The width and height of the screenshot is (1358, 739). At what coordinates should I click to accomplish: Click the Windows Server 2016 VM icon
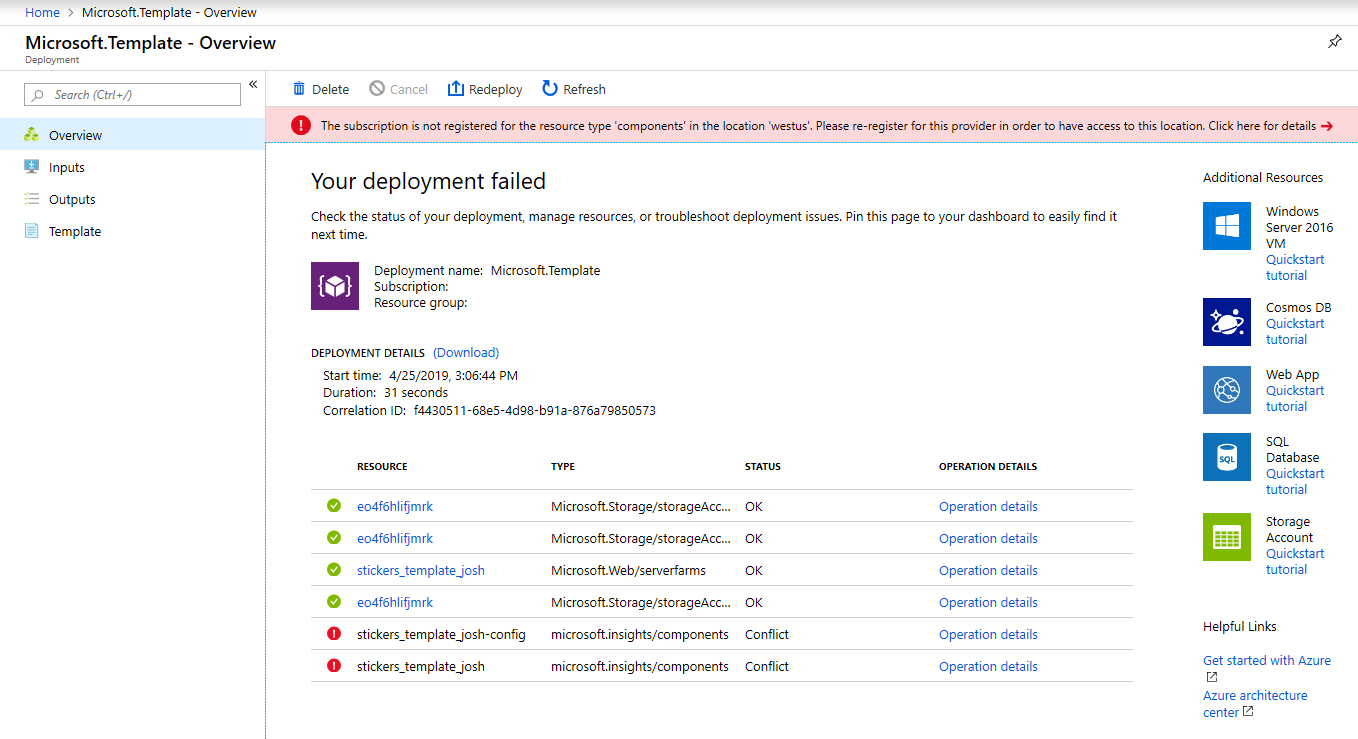tap(1227, 226)
